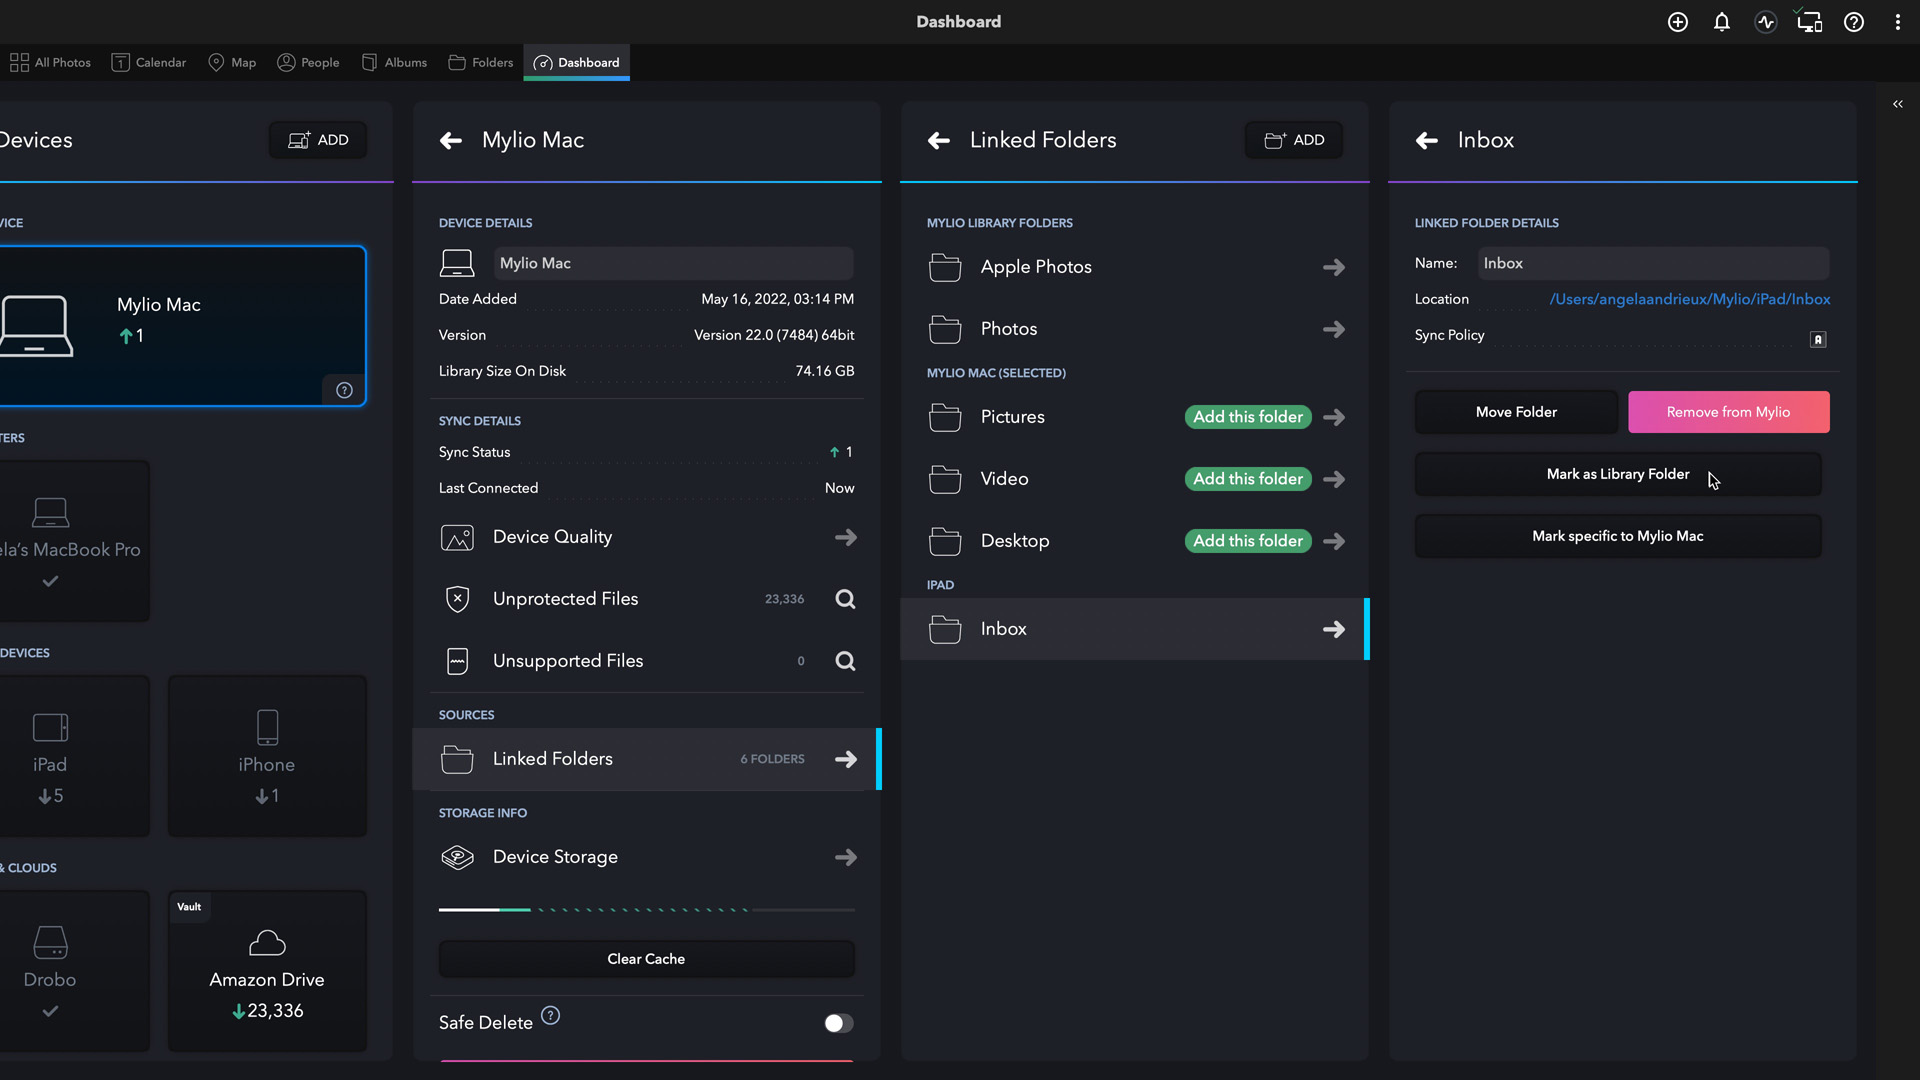This screenshot has height=1080, width=1920.
Task: Select the Amazon Drive vault card
Action: tap(267, 971)
